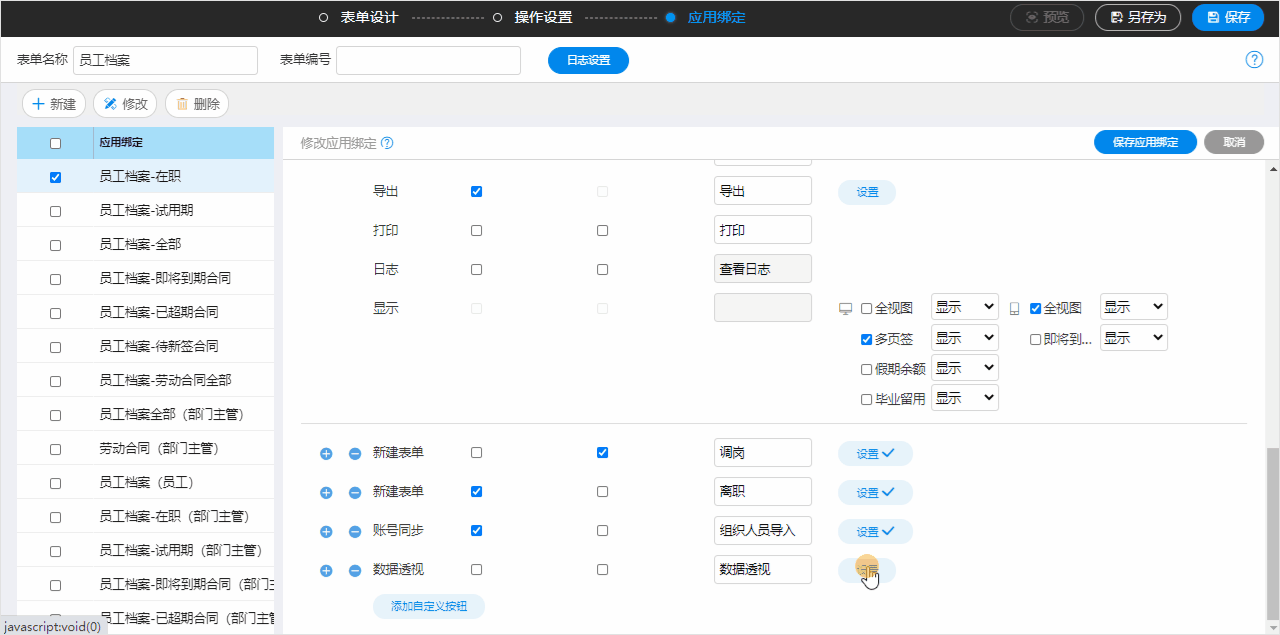1280x635 pixels.
Task: Open 显示 dropdown beside 假期余额
Action: [x=965, y=368]
